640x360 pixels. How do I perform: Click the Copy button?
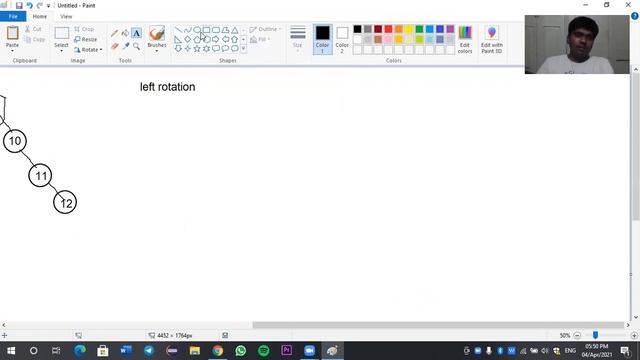point(34,40)
